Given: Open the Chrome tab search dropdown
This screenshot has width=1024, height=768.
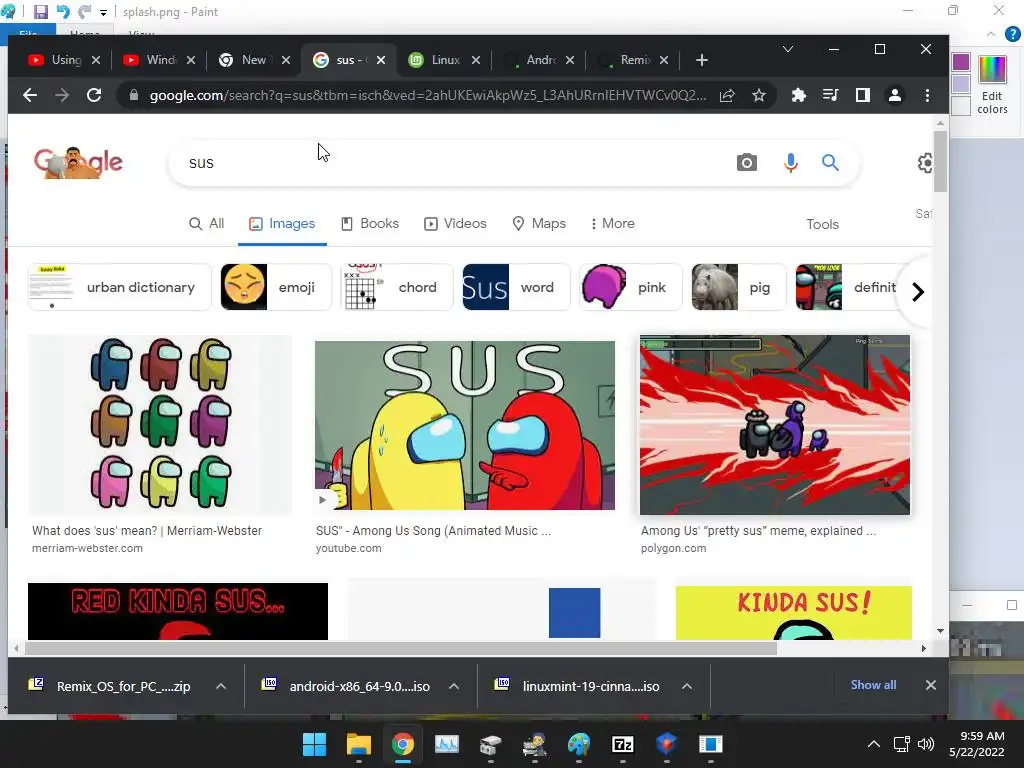Looking at the screenshot, I should [788, 49].
